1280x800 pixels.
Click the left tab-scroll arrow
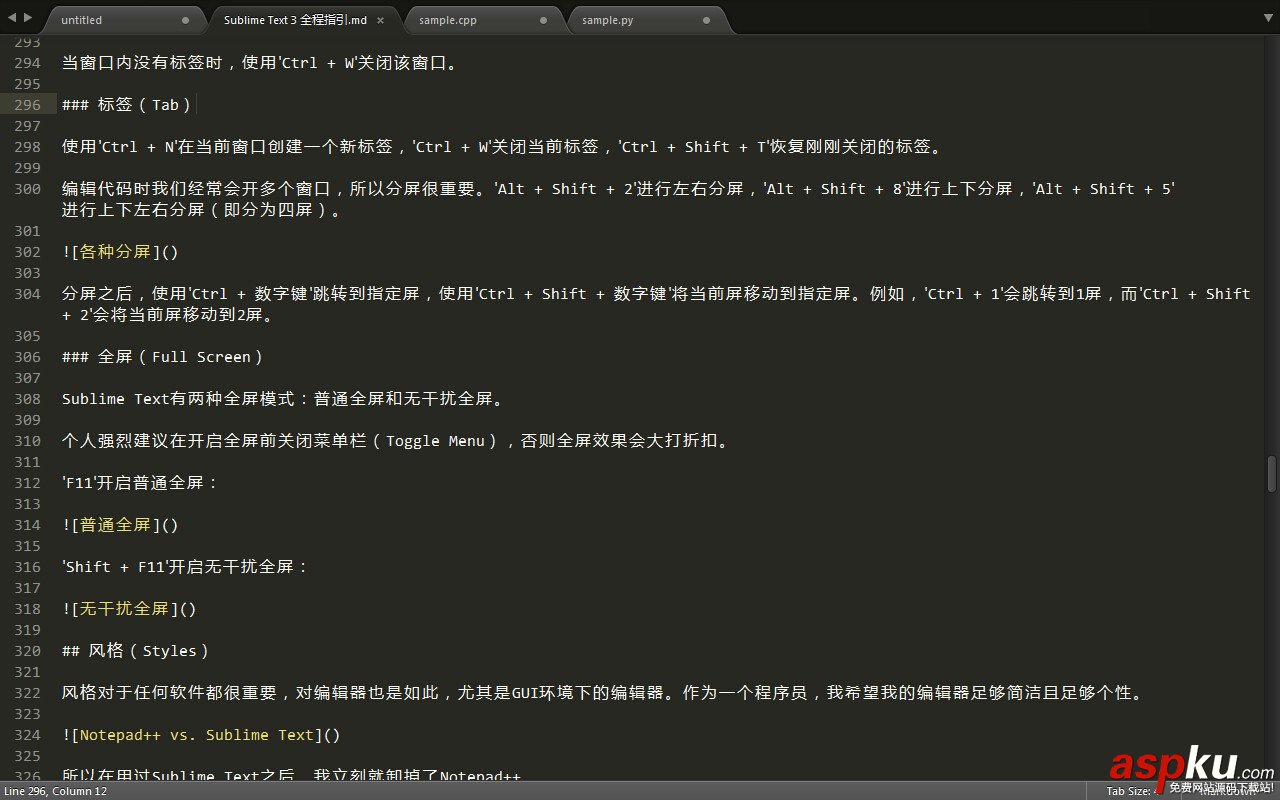12,18
